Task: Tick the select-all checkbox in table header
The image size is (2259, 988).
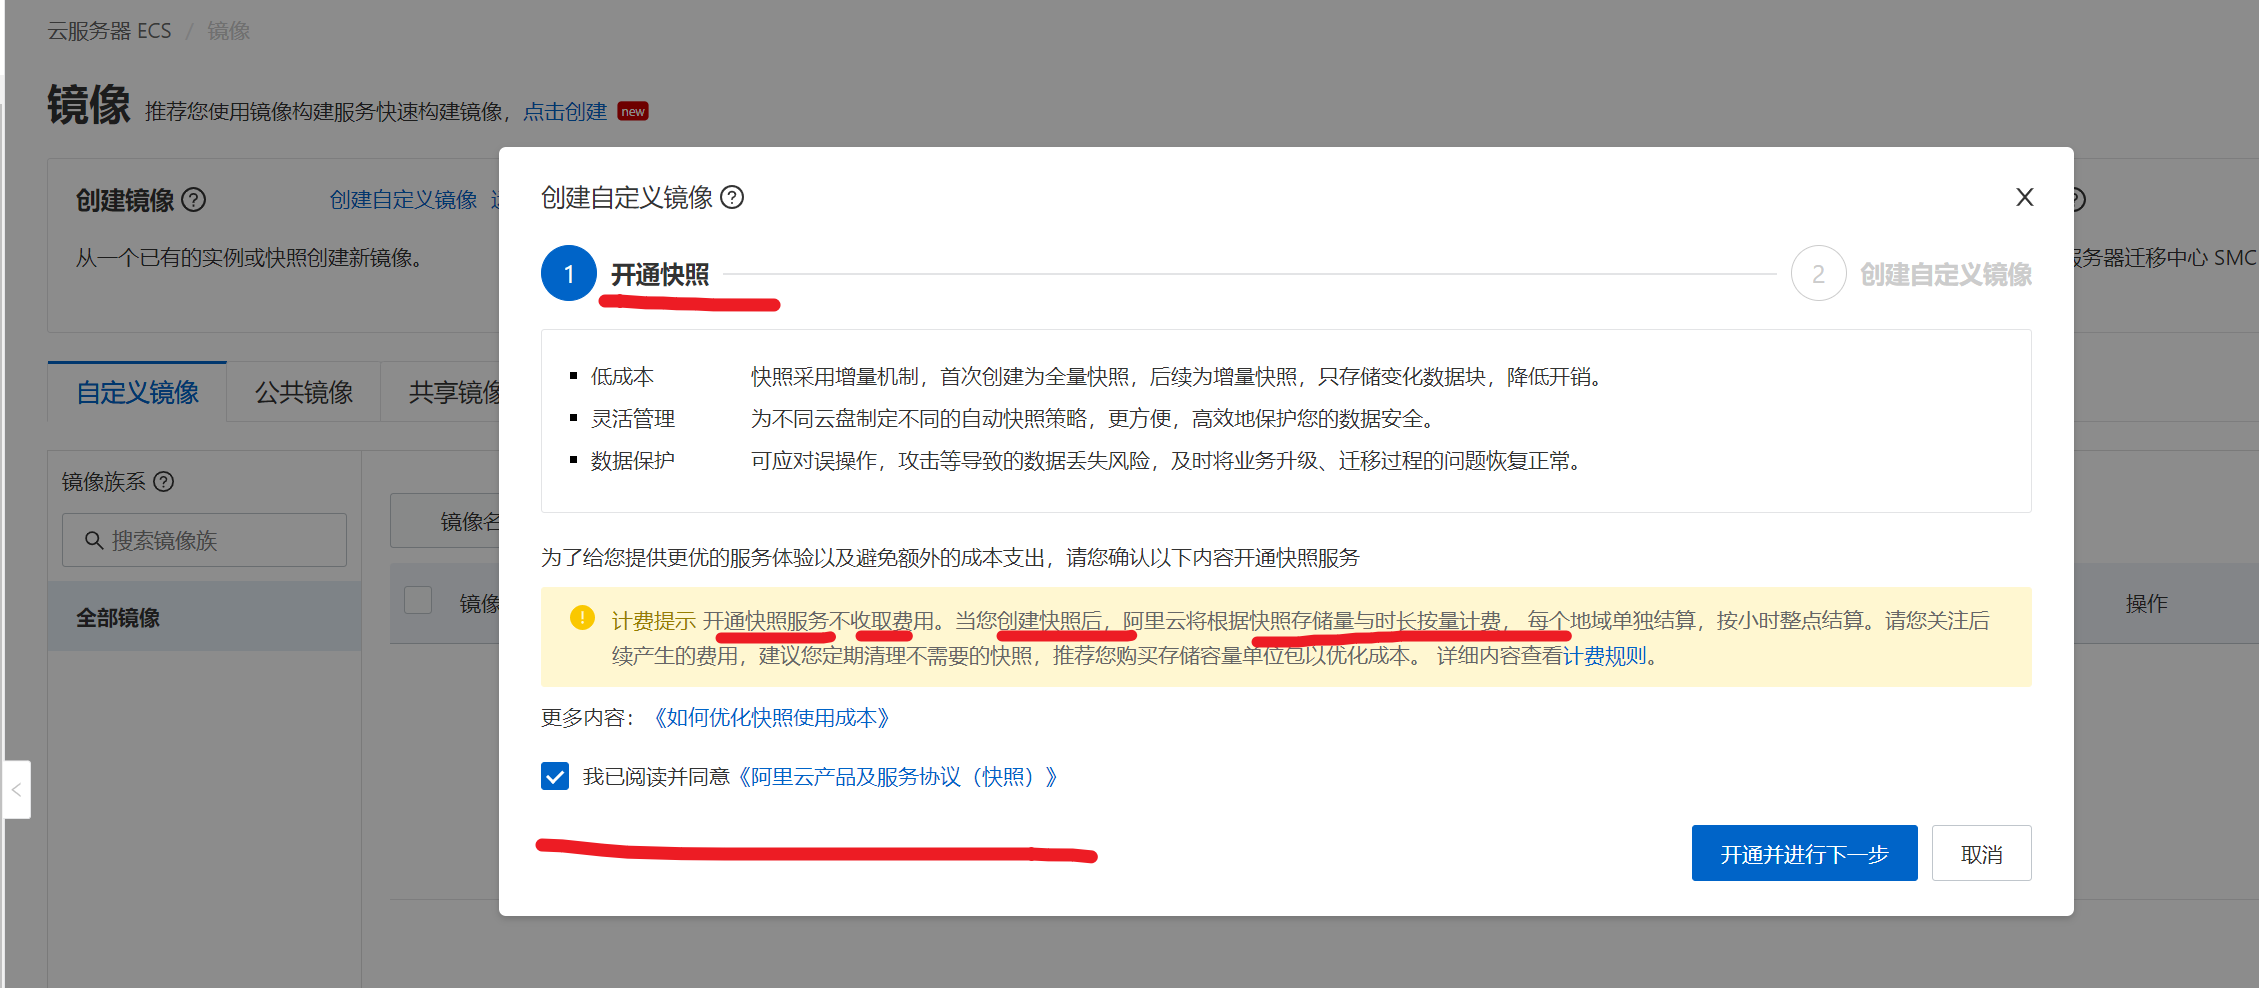Action: (418, 601)
